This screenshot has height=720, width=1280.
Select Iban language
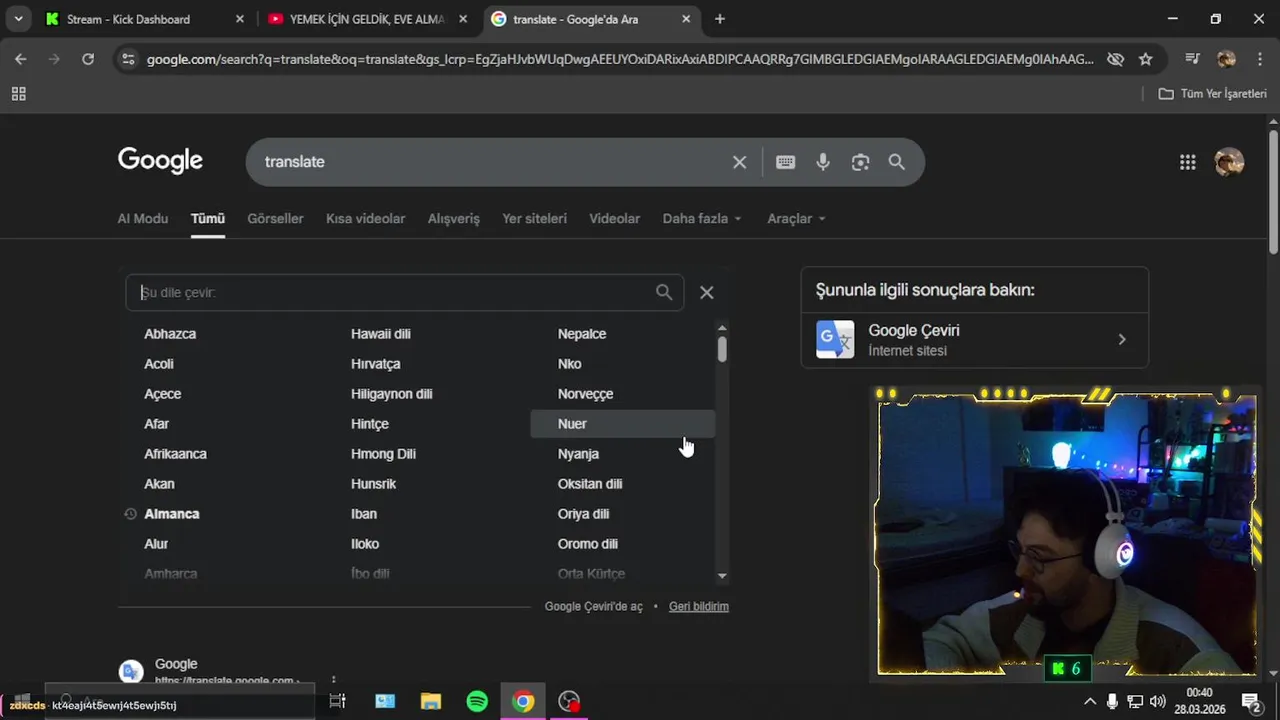click(364, 514)
